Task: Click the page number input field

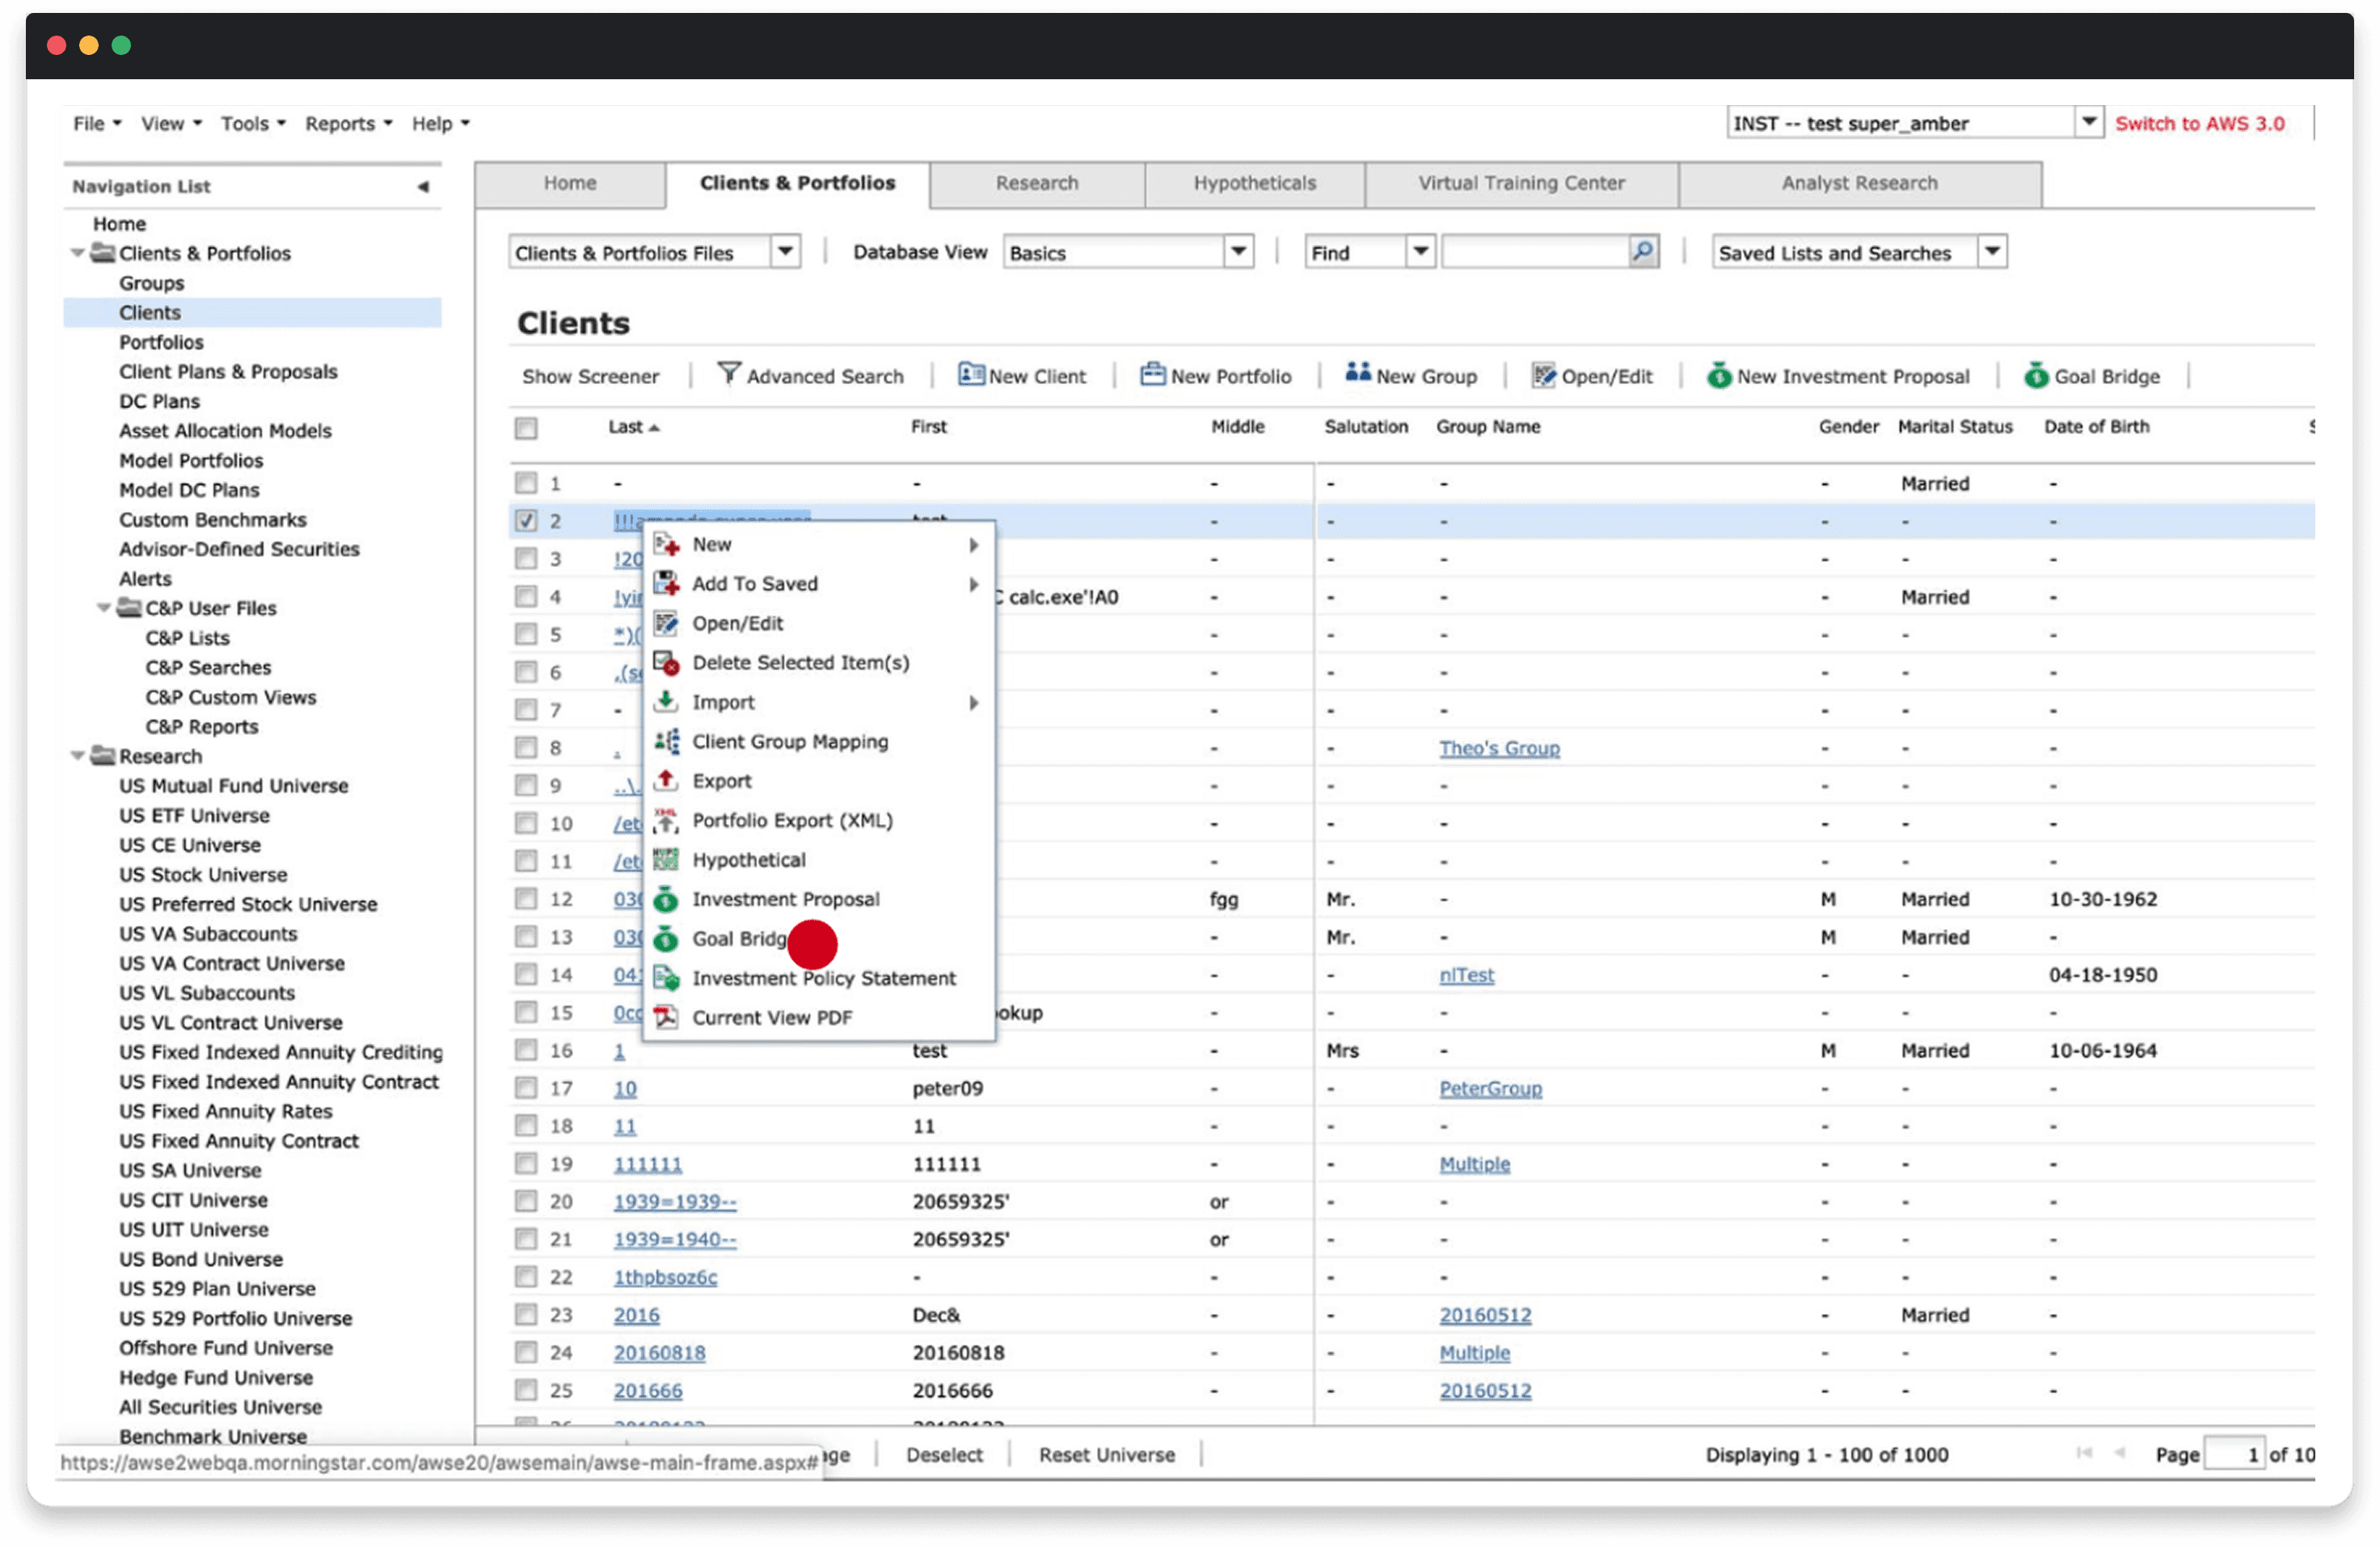Action: coord(2232,1454)
